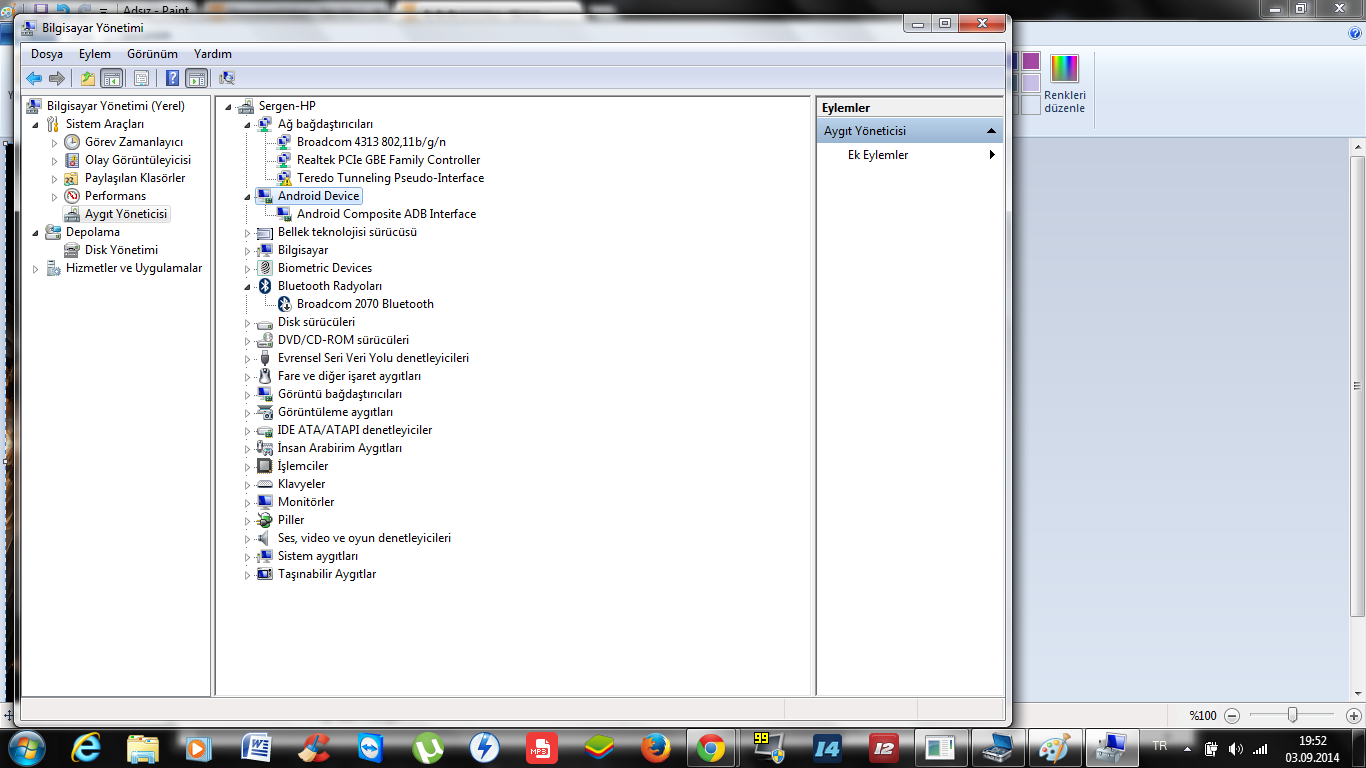Collapse the Ağ bağdaştırıcıları category
The image size is (1366, 768).
[248, 124]
